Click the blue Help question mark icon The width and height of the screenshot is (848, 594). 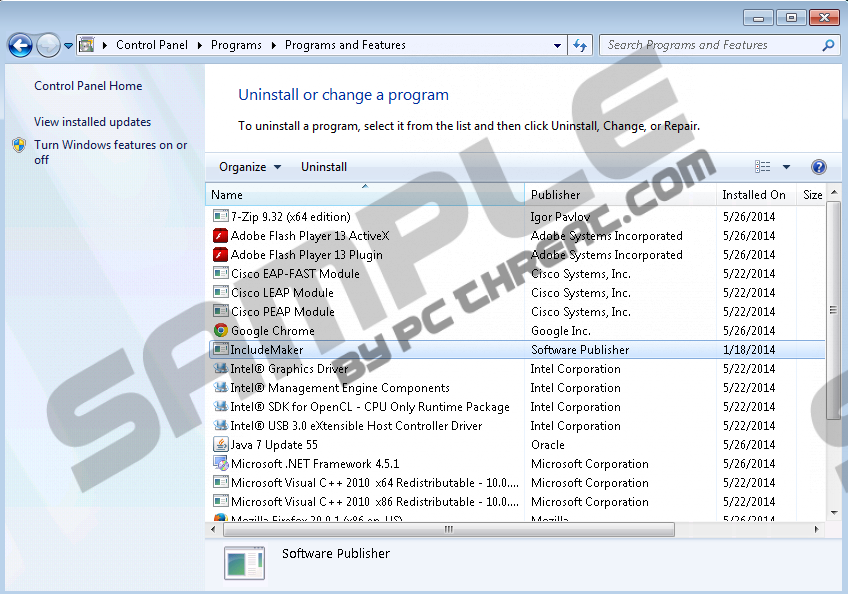tap(818, 167)
